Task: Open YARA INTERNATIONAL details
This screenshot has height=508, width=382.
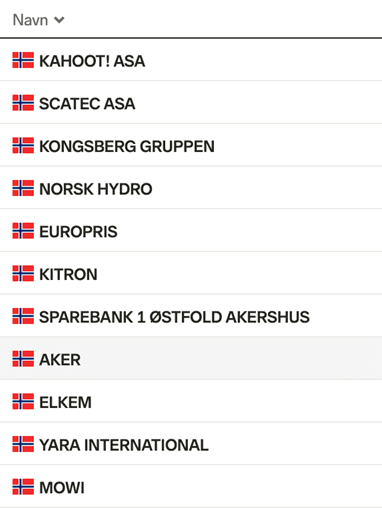Action: [x=124, y=445]
